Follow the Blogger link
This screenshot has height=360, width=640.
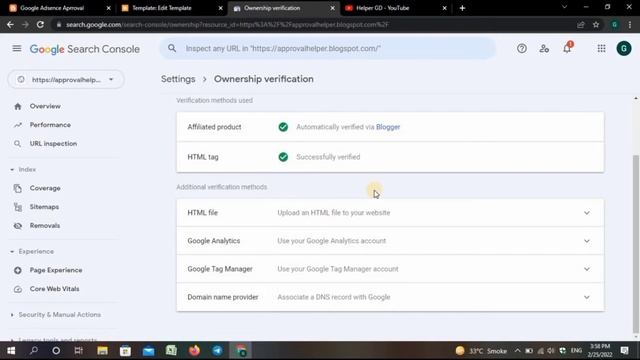[388, 127]
